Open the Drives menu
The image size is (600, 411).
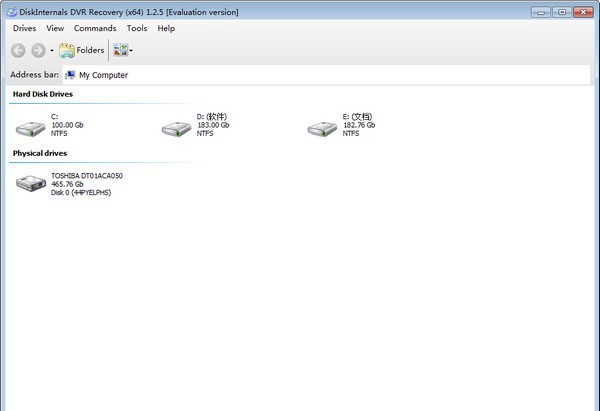[x=24, y=28]
